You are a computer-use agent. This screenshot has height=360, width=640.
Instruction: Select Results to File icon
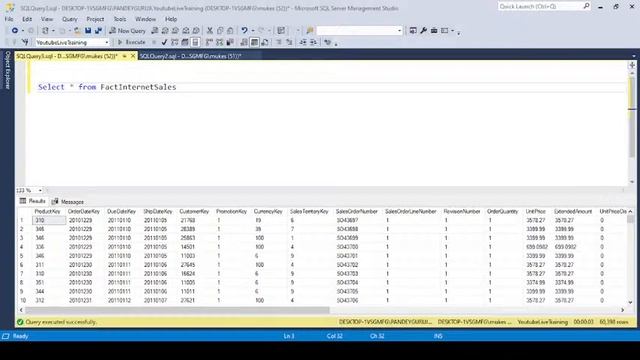click(x=265, y=42)
